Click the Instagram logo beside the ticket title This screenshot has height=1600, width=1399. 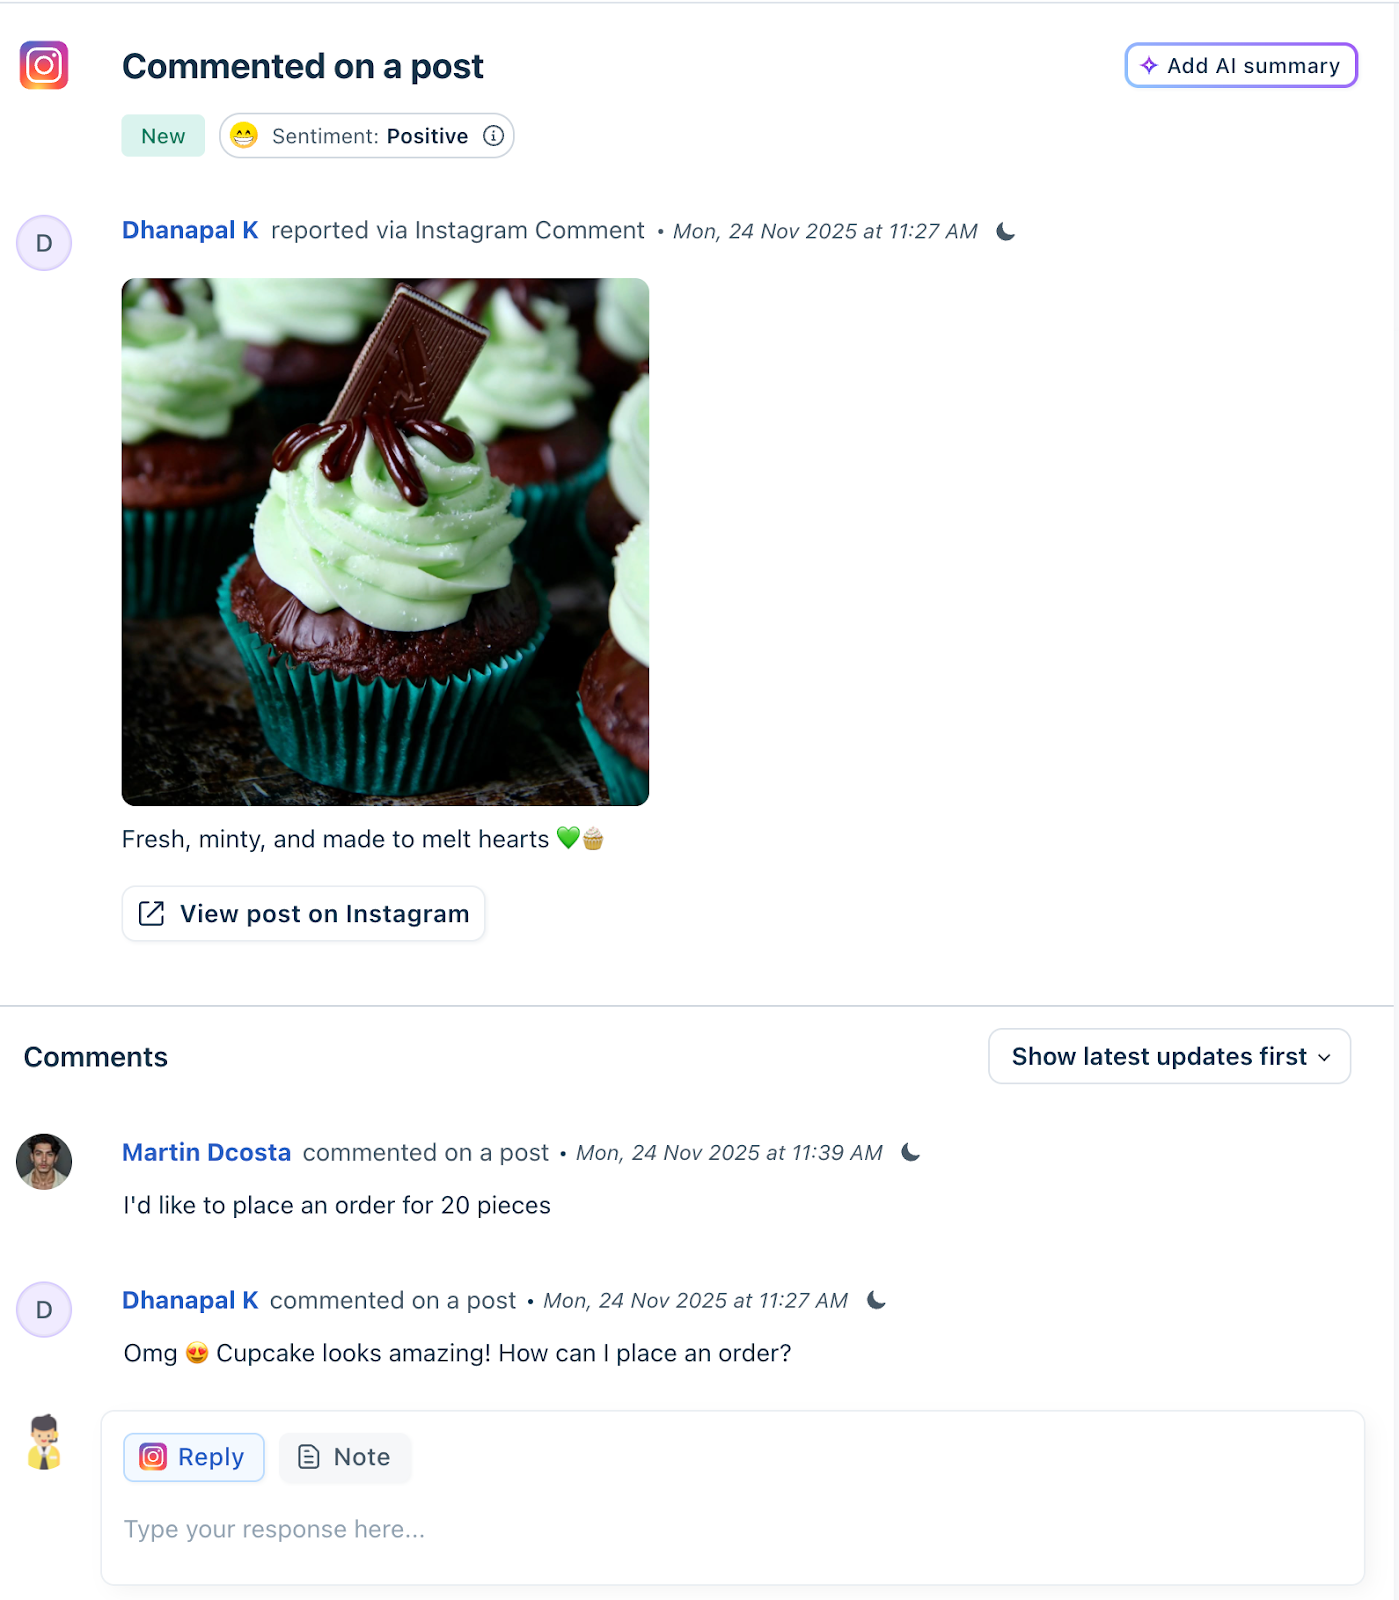coord(44,65)
